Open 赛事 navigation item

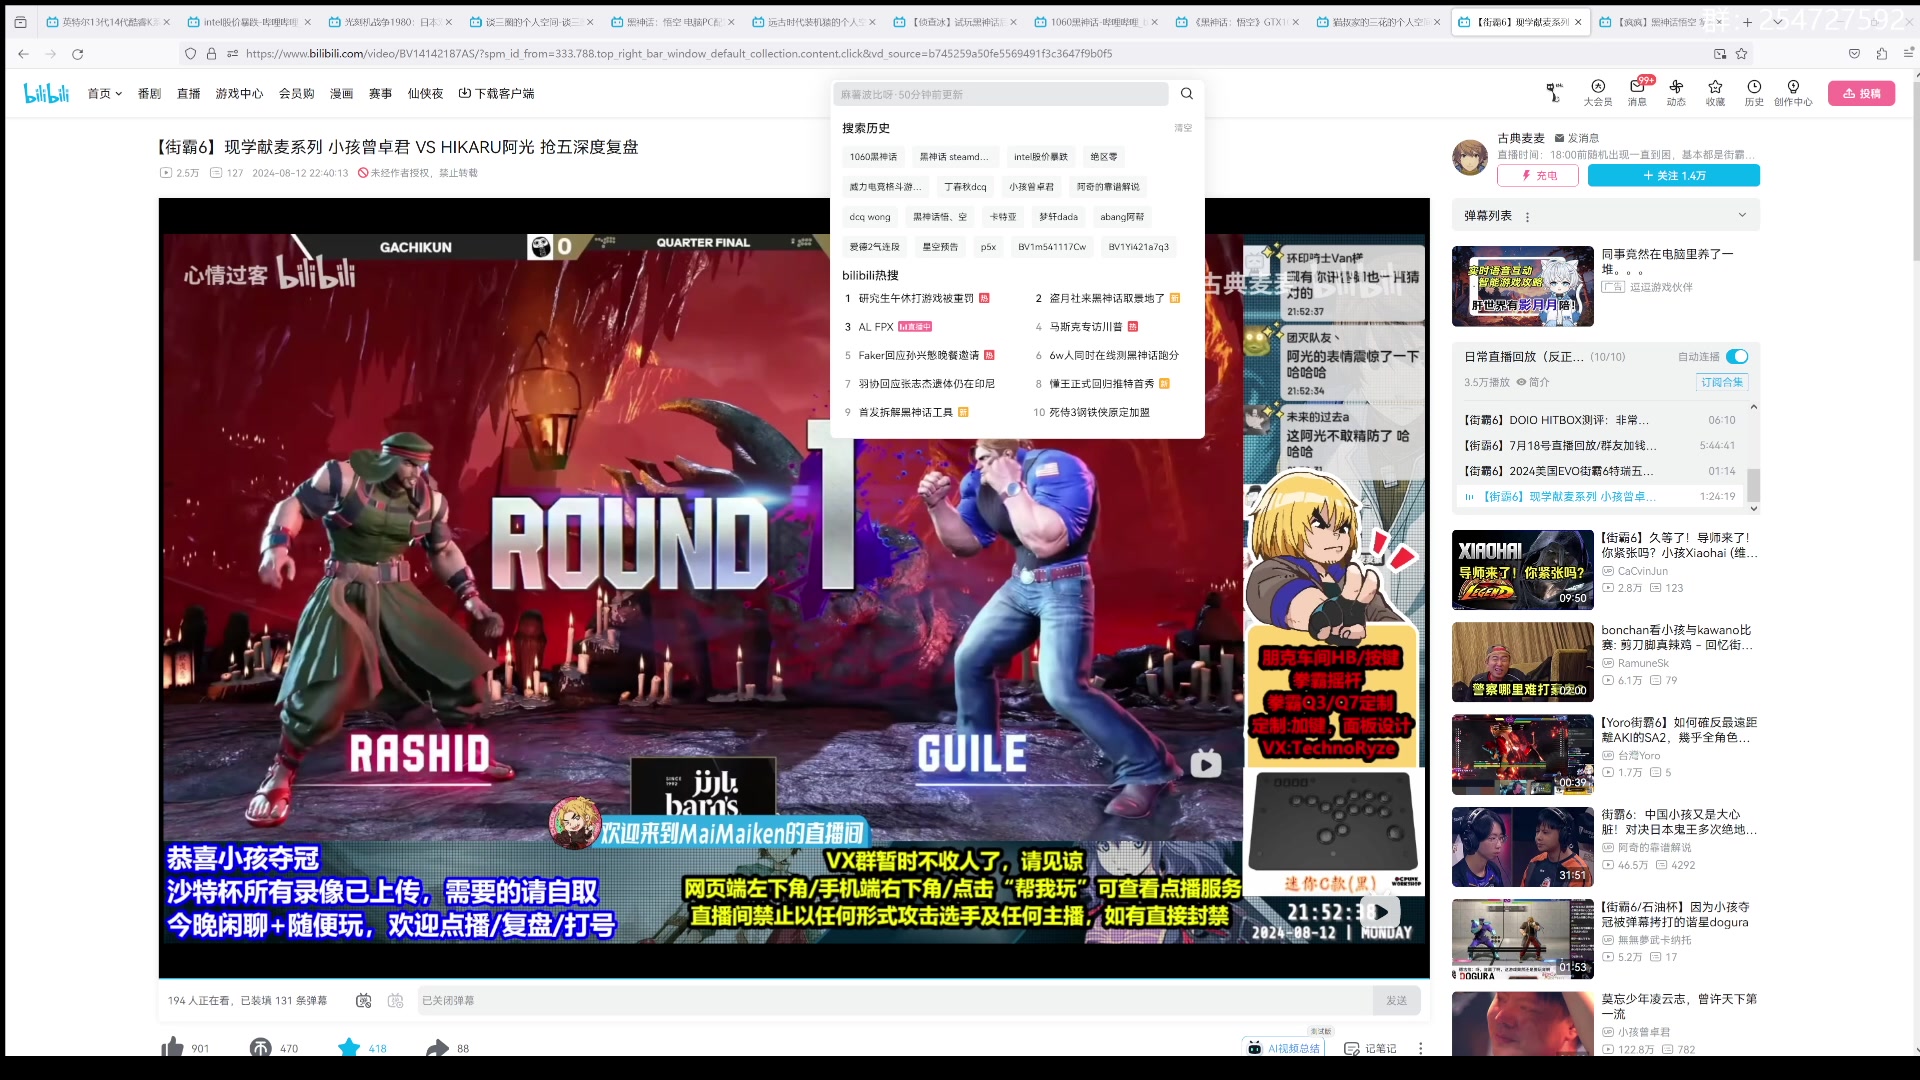pyautogui.click(x=380, y=93)
